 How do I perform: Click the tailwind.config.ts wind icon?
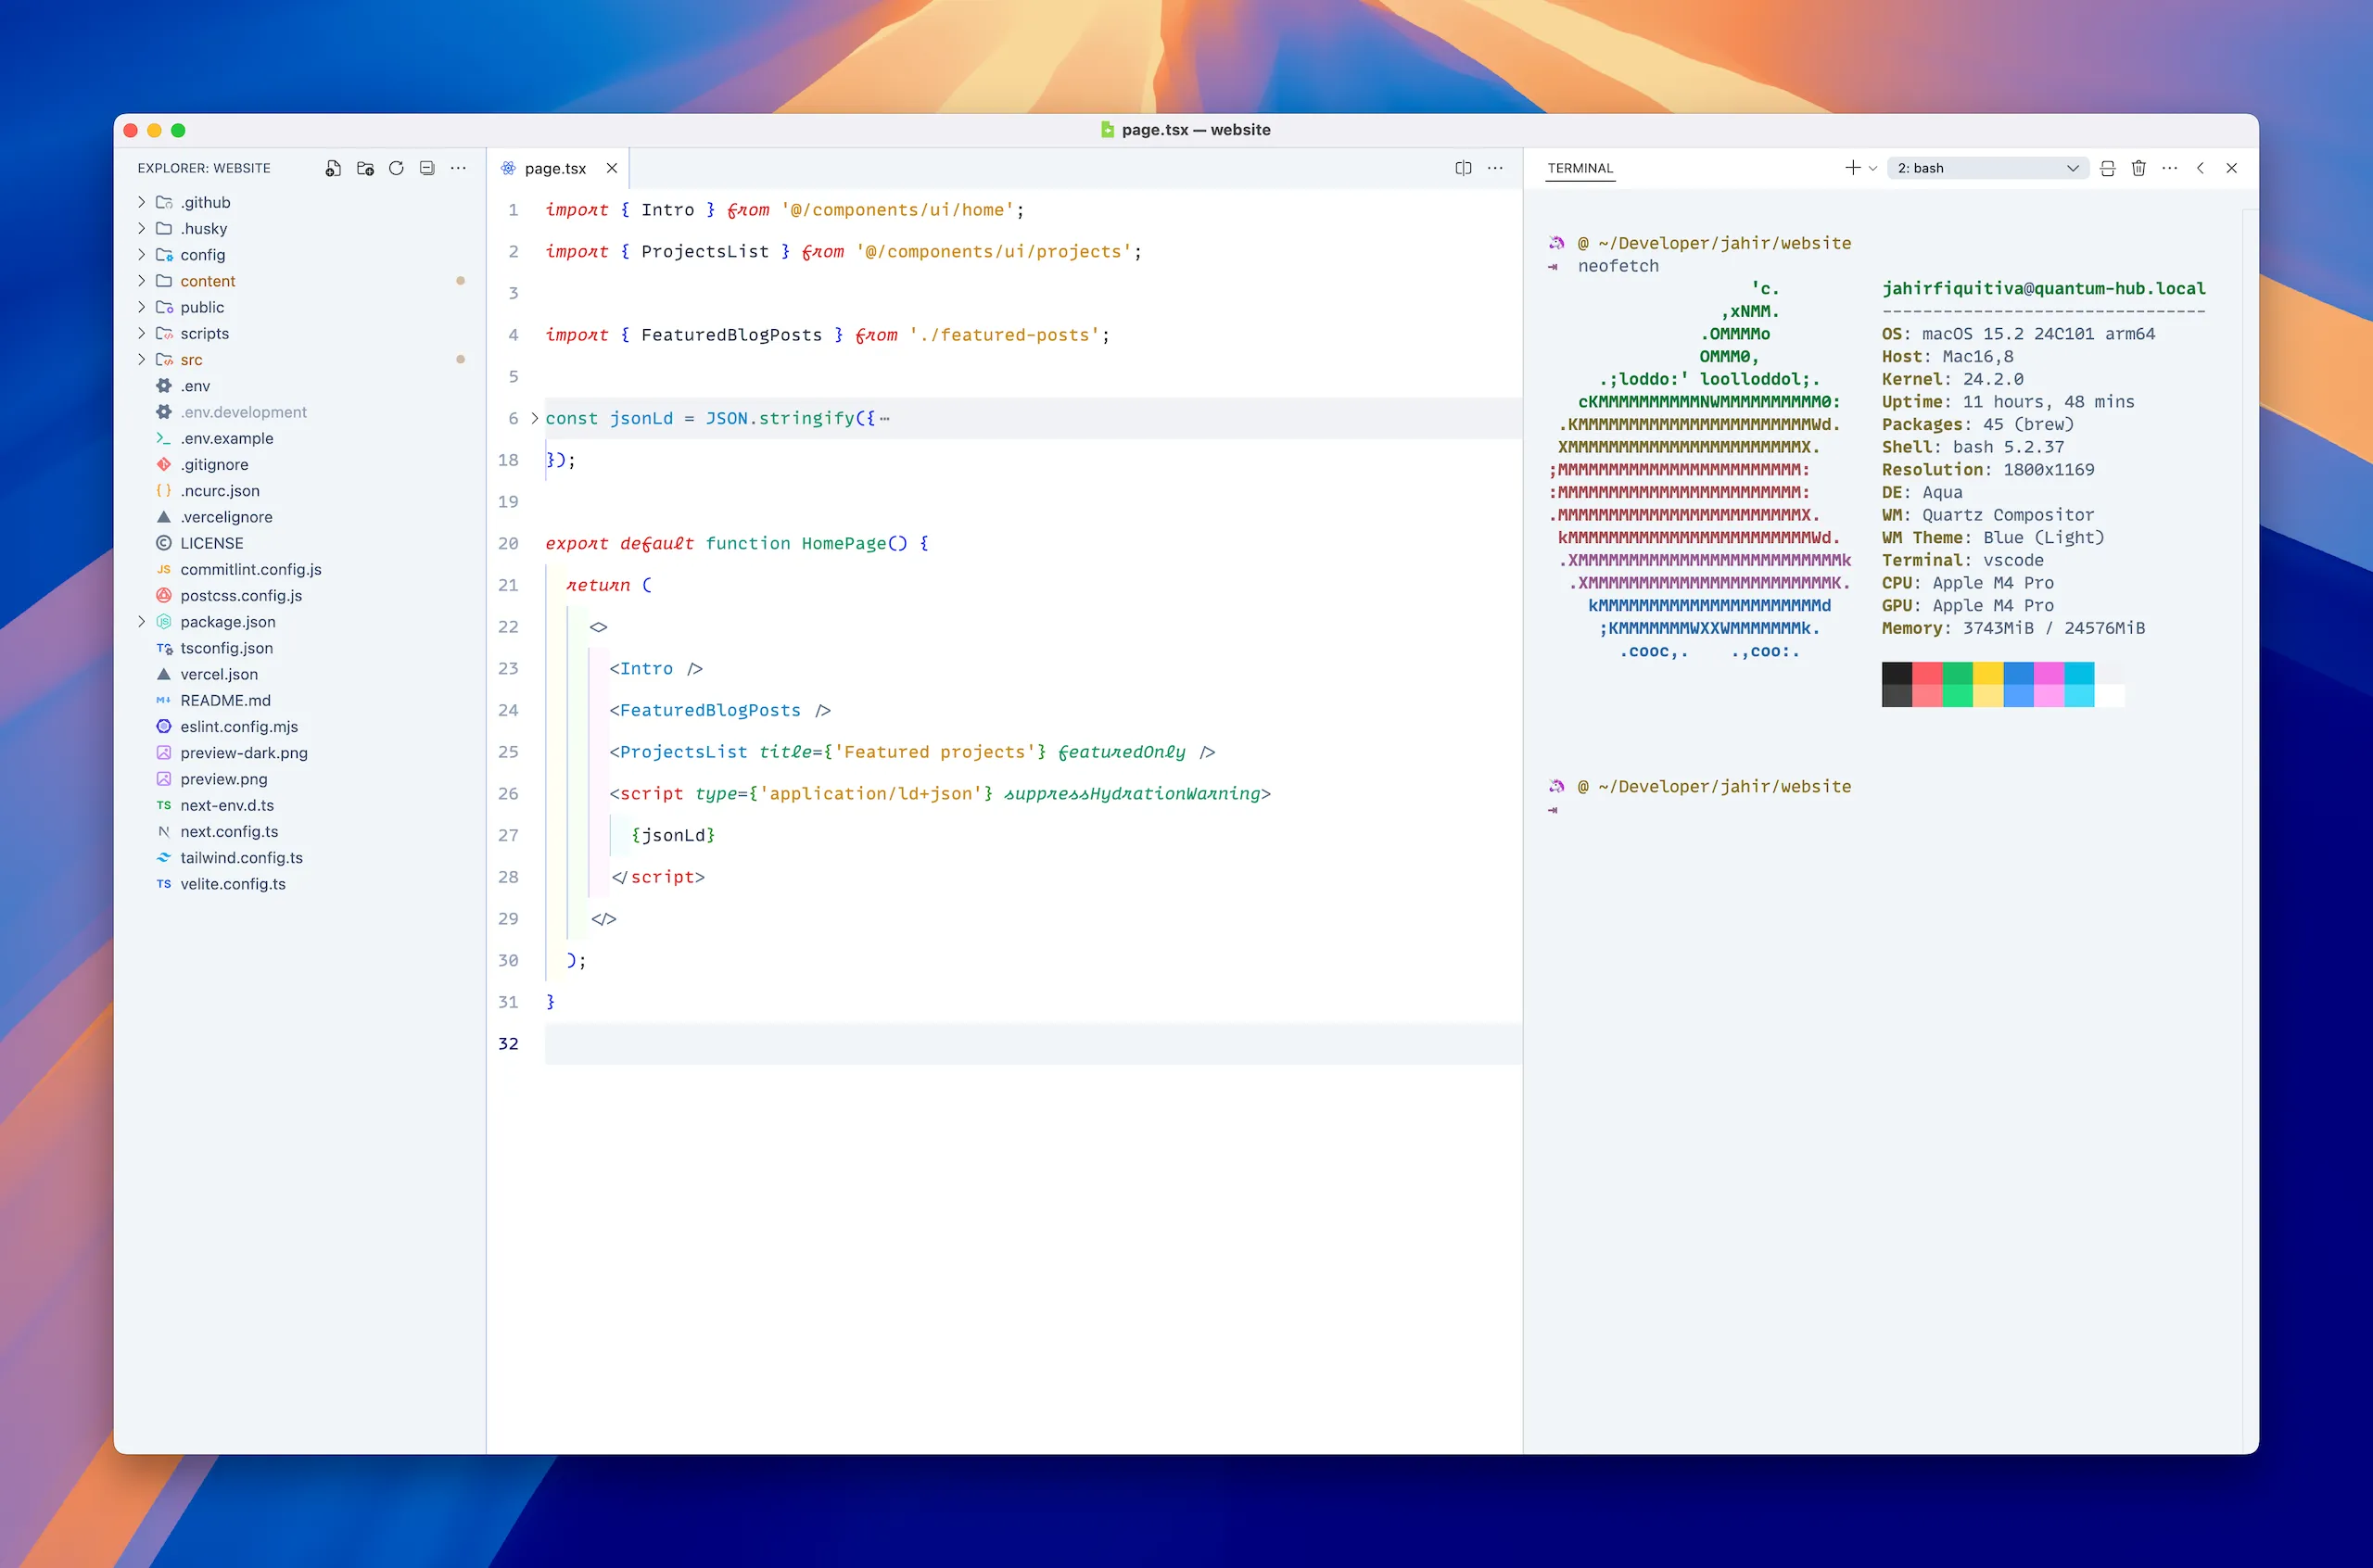click(x=164, y=857)
